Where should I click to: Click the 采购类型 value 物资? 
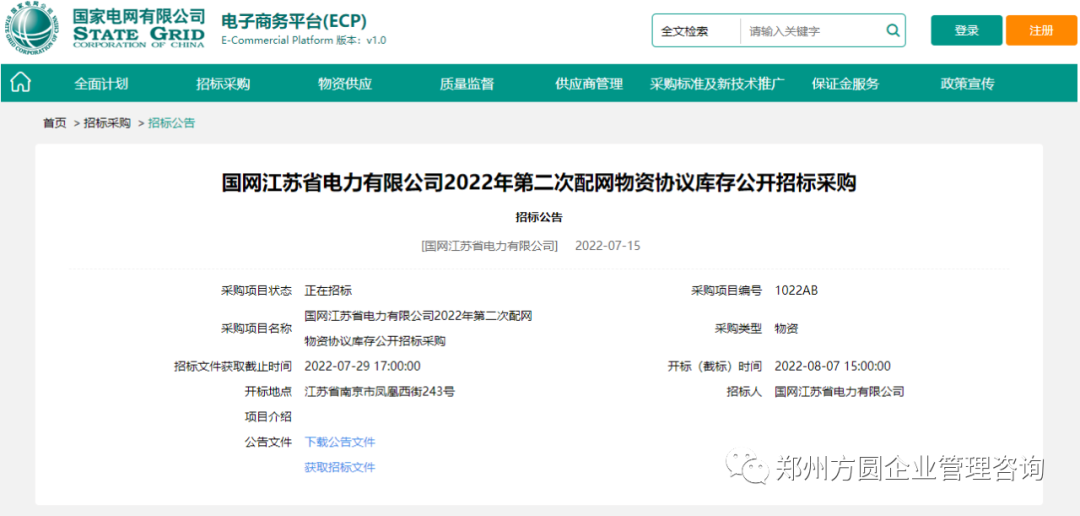(787, 329)
